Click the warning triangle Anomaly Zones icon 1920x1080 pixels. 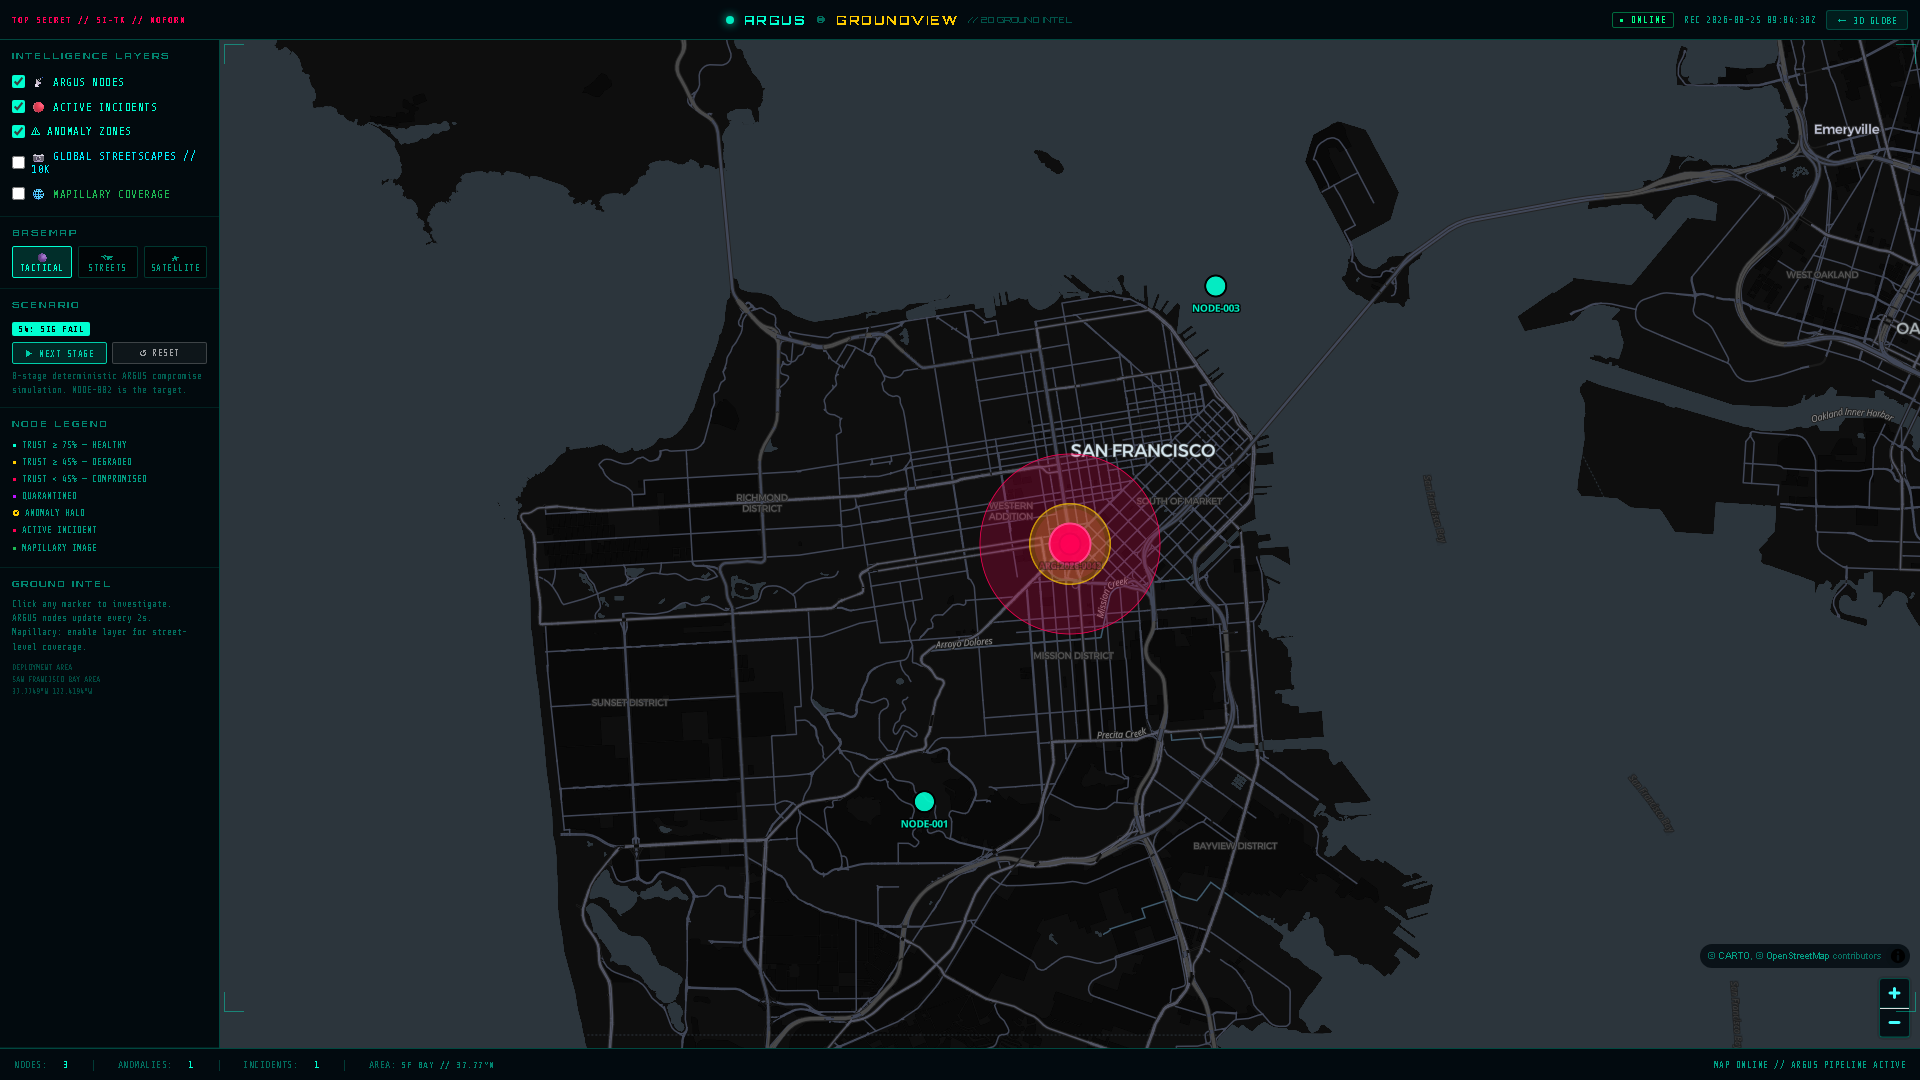point(36,132)
